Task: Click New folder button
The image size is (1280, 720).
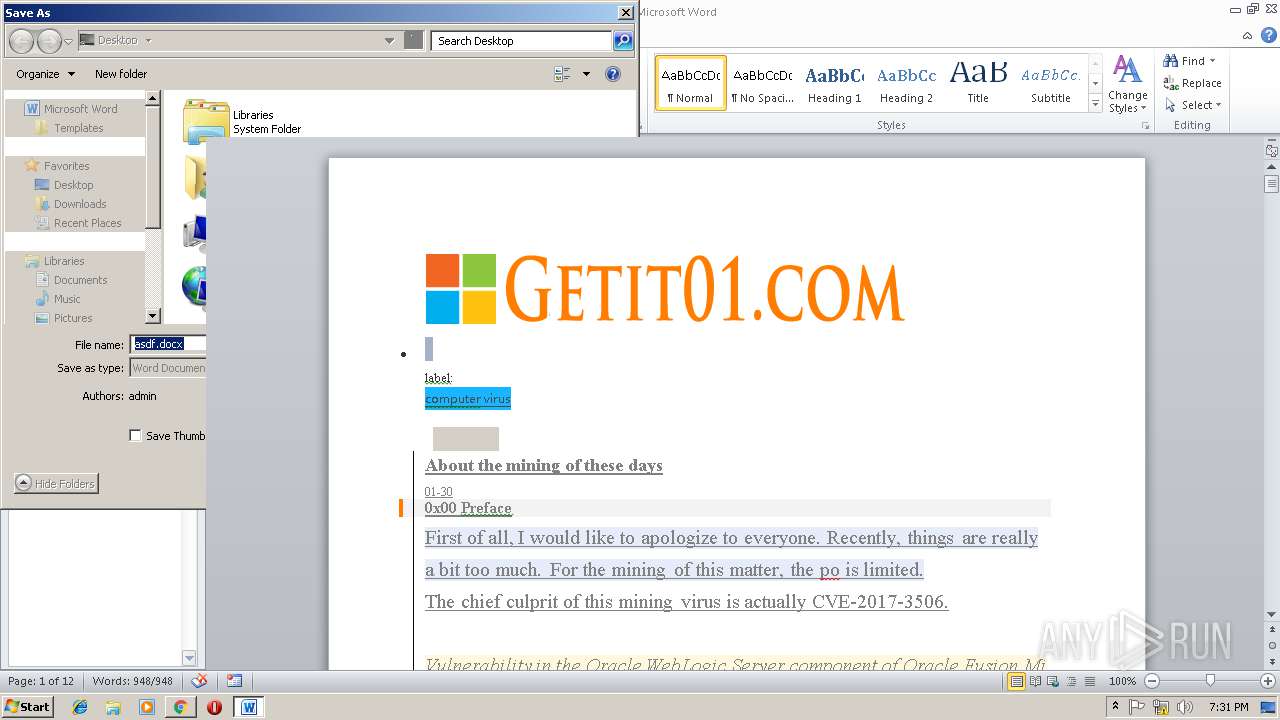Action: 121,74
